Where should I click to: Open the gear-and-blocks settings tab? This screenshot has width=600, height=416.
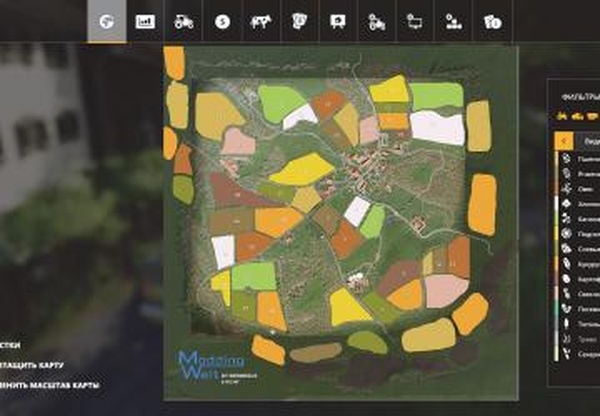pos(453,21)
